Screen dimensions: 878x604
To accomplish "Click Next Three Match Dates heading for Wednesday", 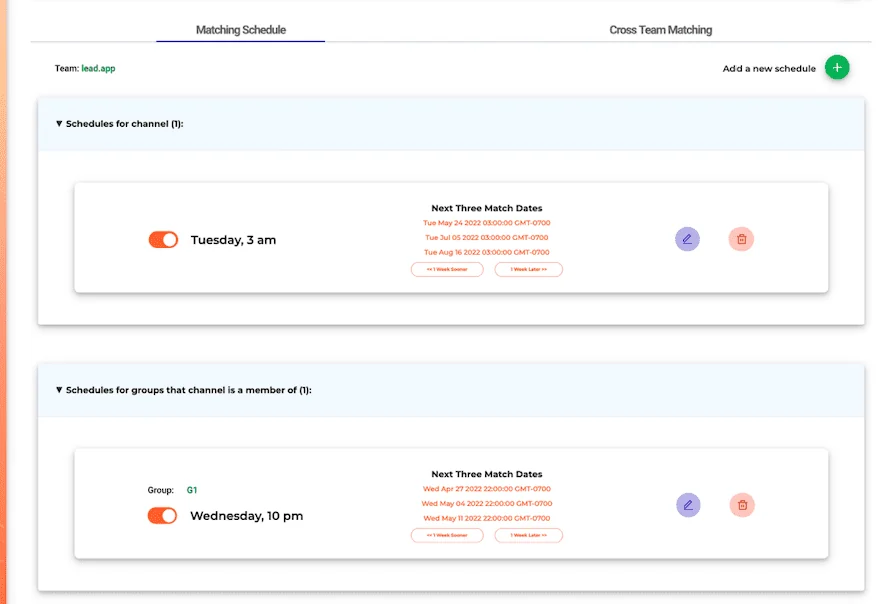I will (x=487, y=474).
